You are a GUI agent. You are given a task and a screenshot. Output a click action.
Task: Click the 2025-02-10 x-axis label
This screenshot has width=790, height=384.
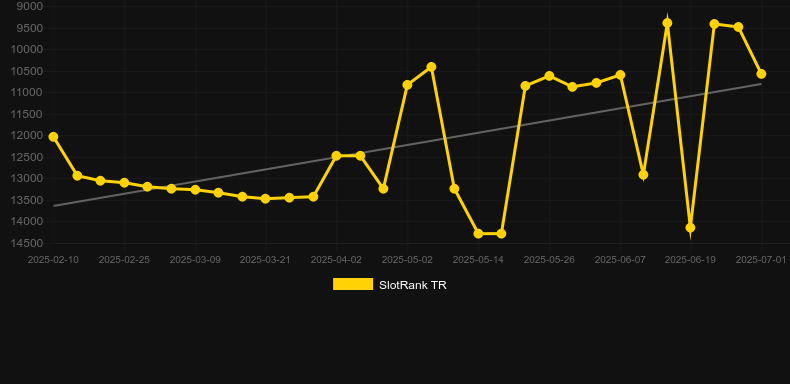pos(53,260)
